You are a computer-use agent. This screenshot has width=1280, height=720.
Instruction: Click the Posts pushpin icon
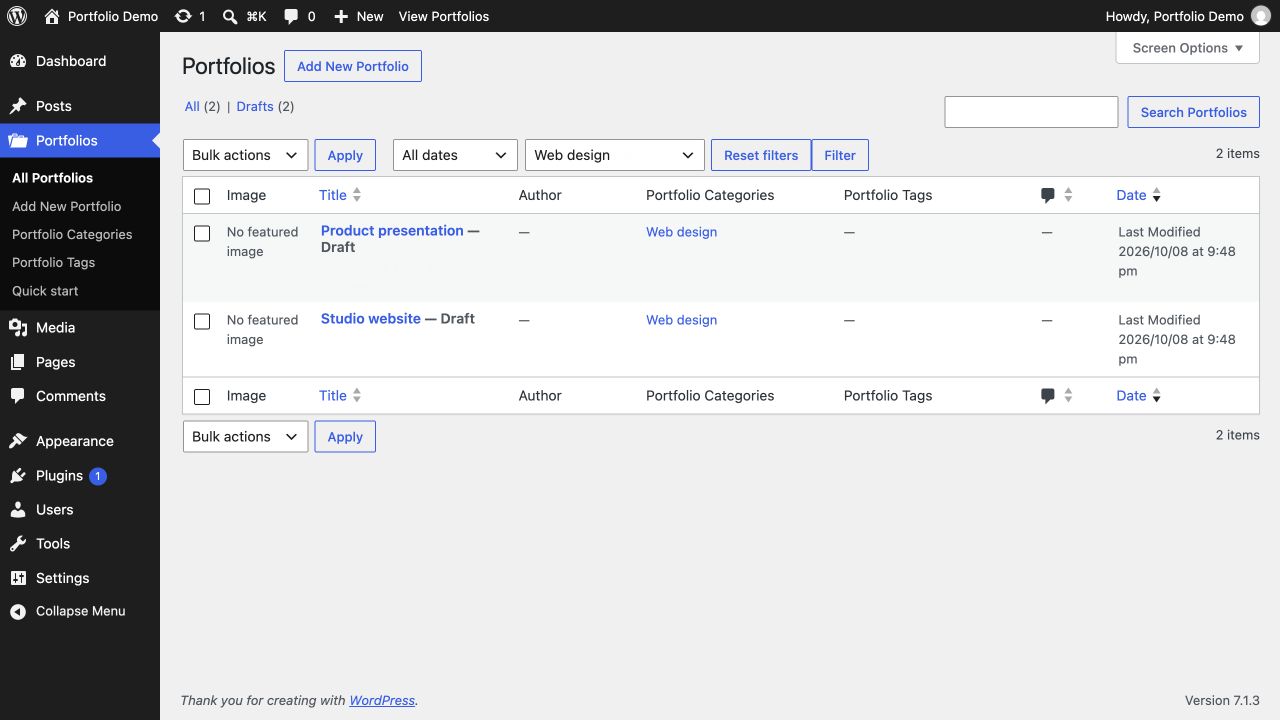click(x=18, y=106)
